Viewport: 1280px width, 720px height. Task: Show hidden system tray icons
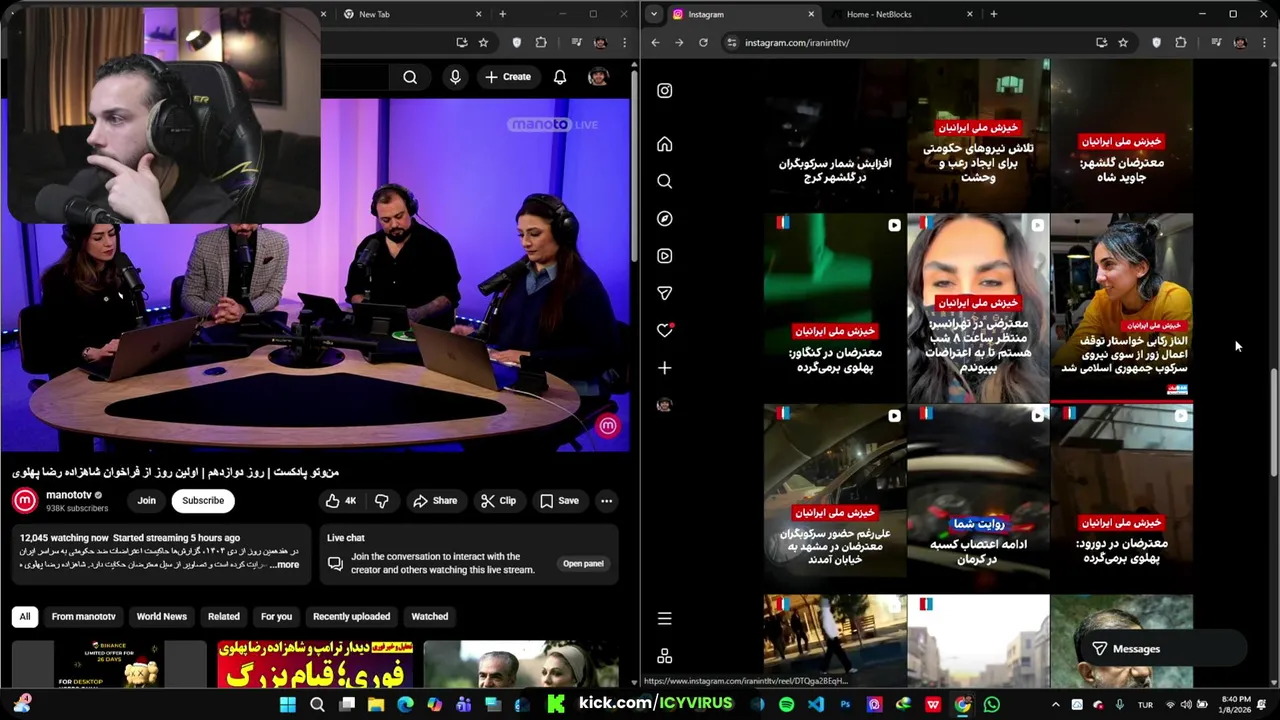pos(1055,704)
